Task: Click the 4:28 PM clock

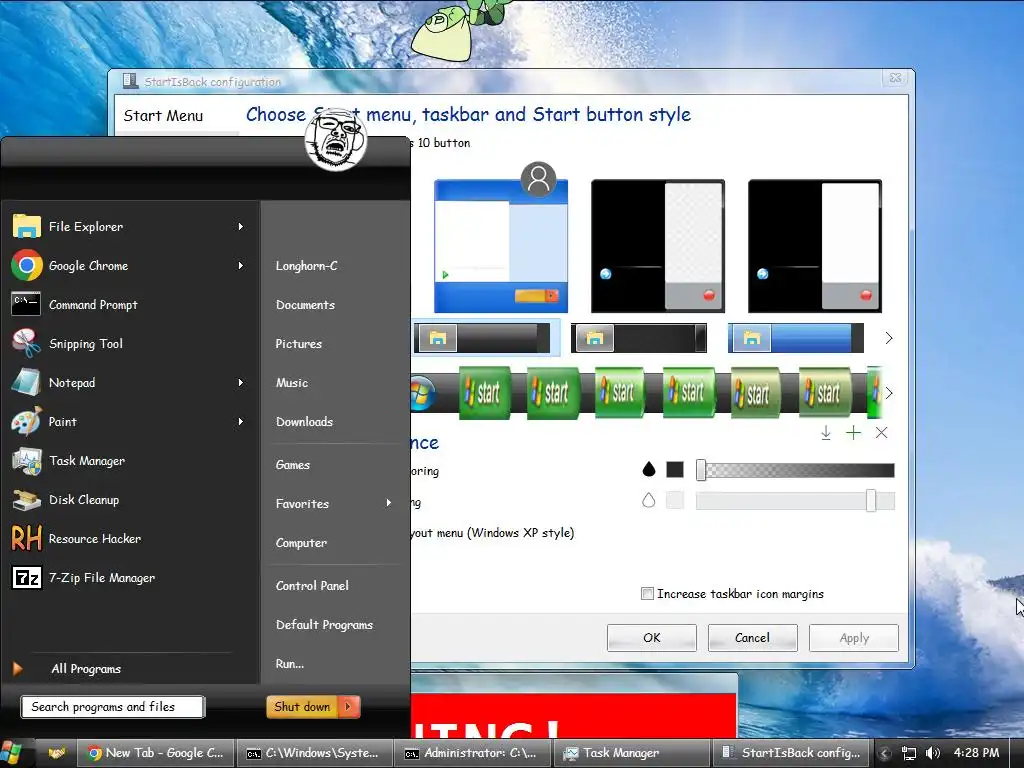Action: tap(976, 753)
